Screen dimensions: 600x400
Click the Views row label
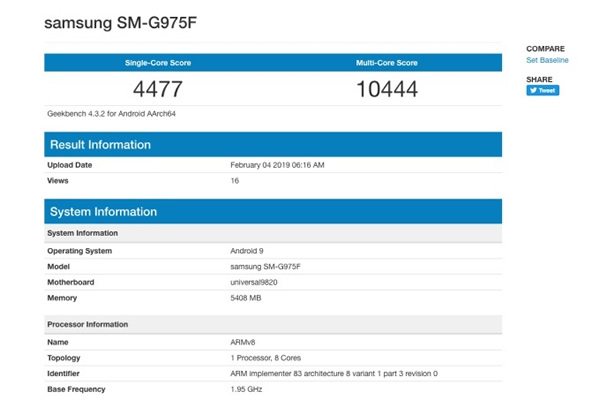tap(58, 180)
